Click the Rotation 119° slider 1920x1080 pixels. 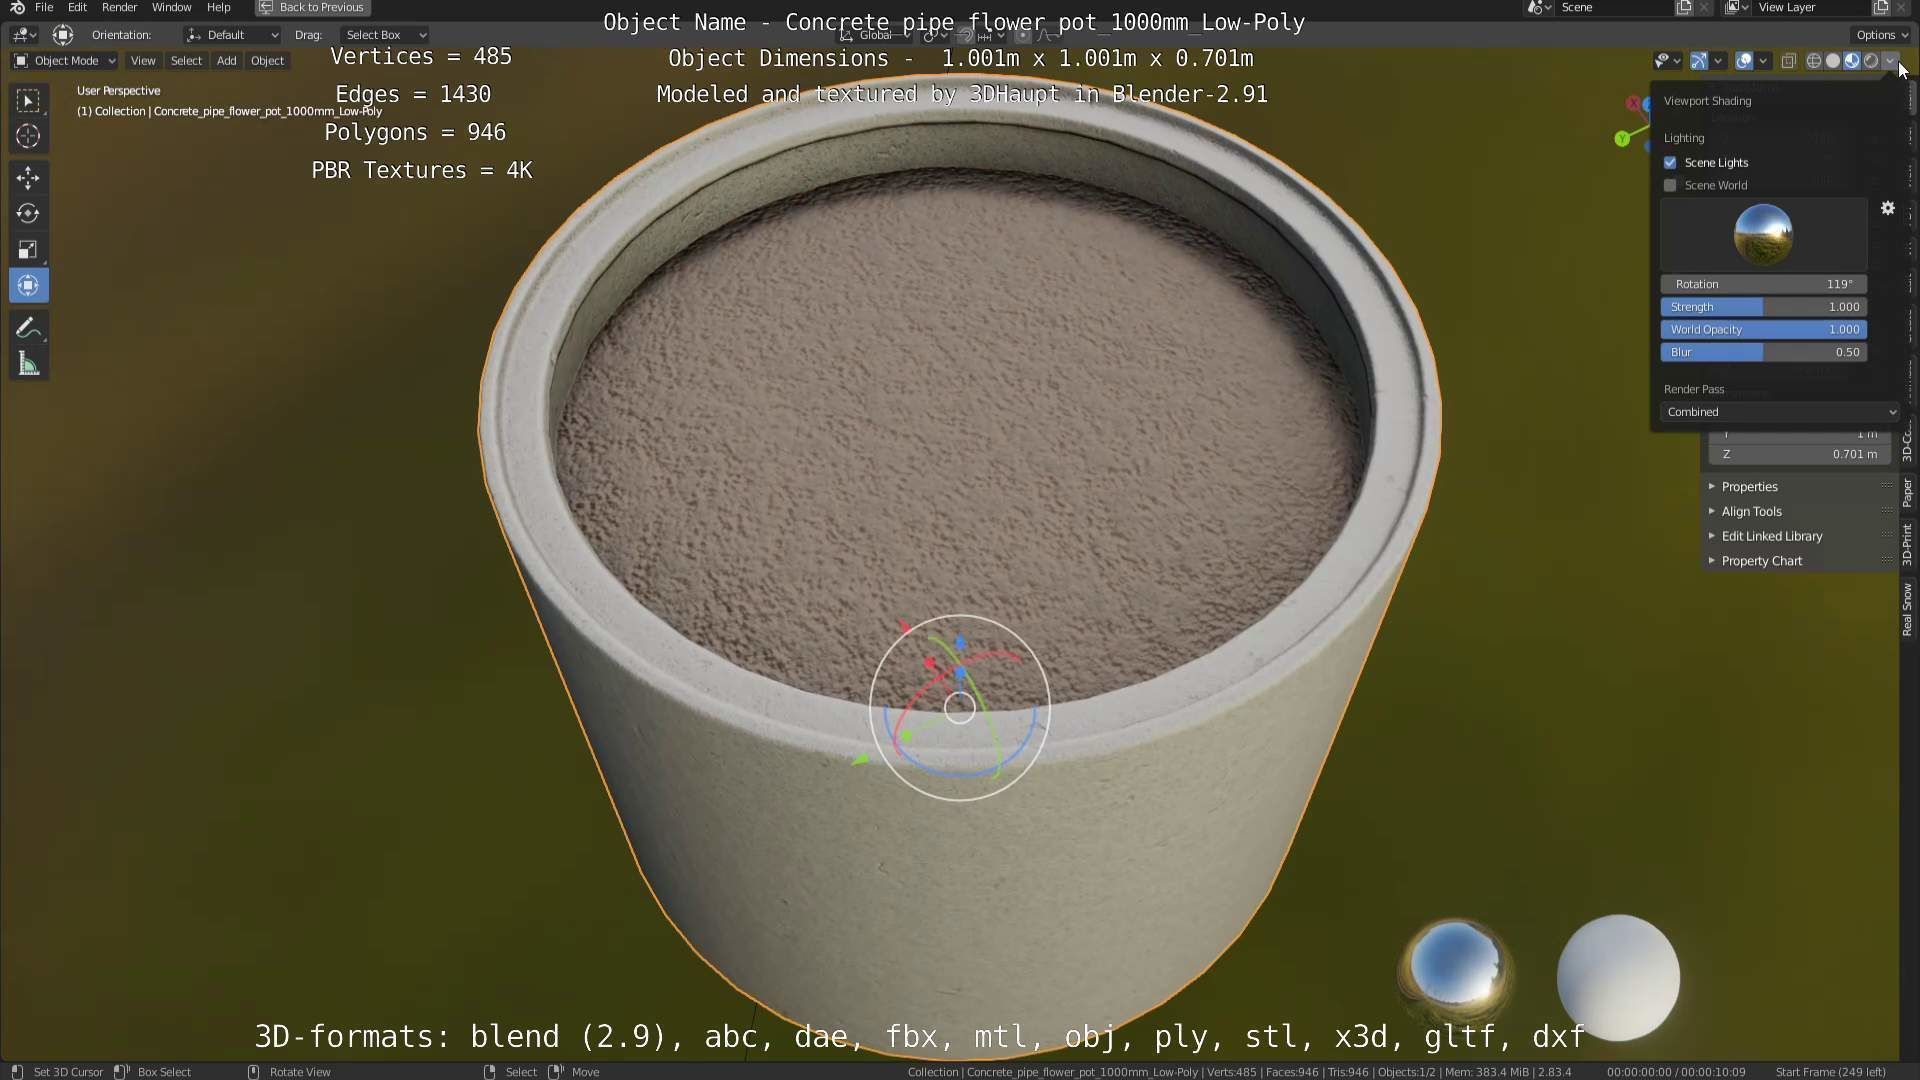[1764, 284]
